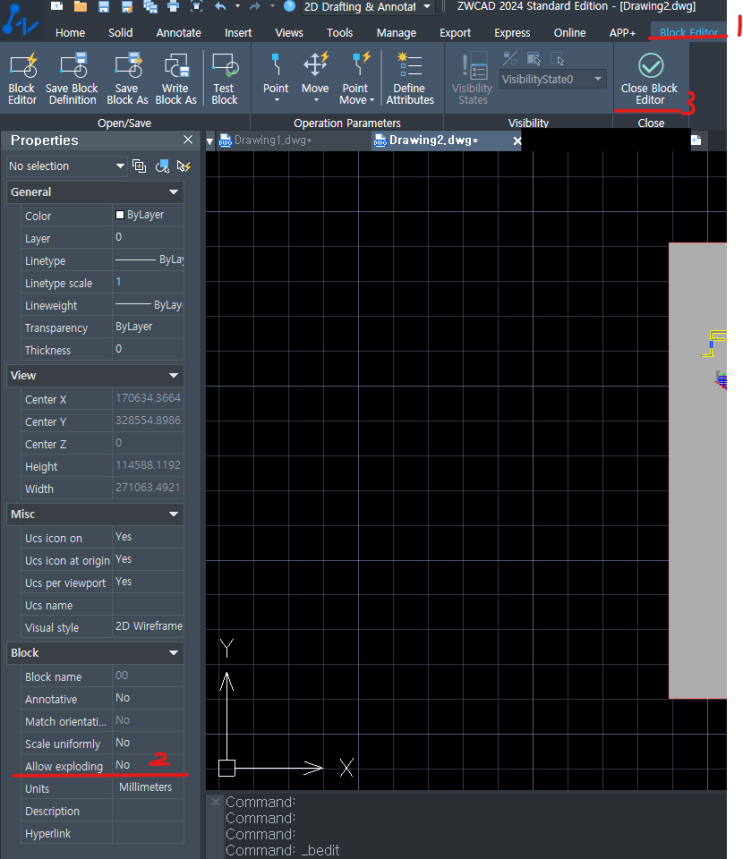Collapse the General properties section
Screen dimensions: 743x859
[x=174, y=192]
